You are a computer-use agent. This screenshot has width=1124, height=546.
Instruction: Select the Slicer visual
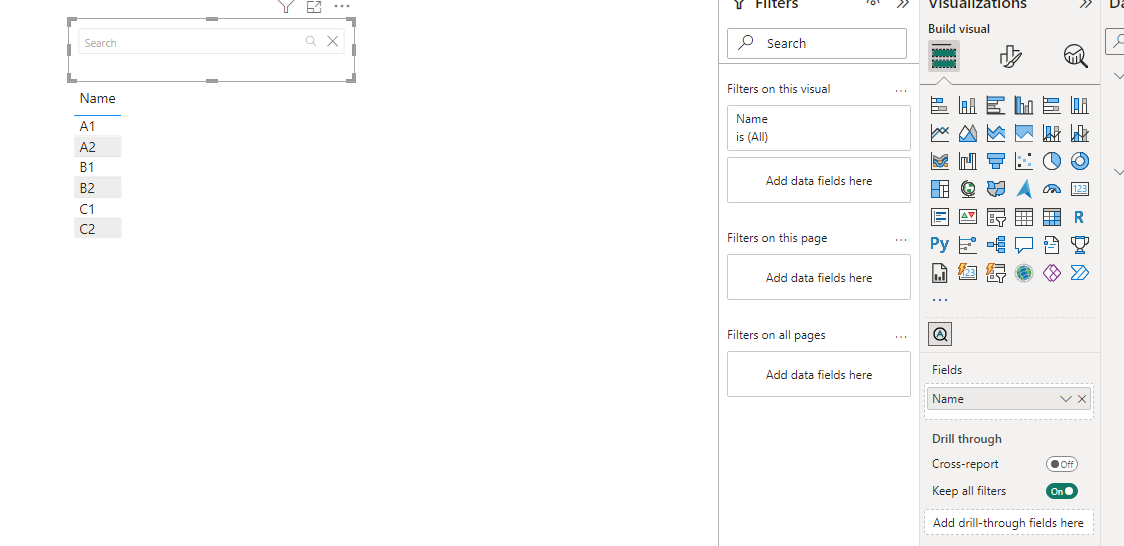[996, 216]
